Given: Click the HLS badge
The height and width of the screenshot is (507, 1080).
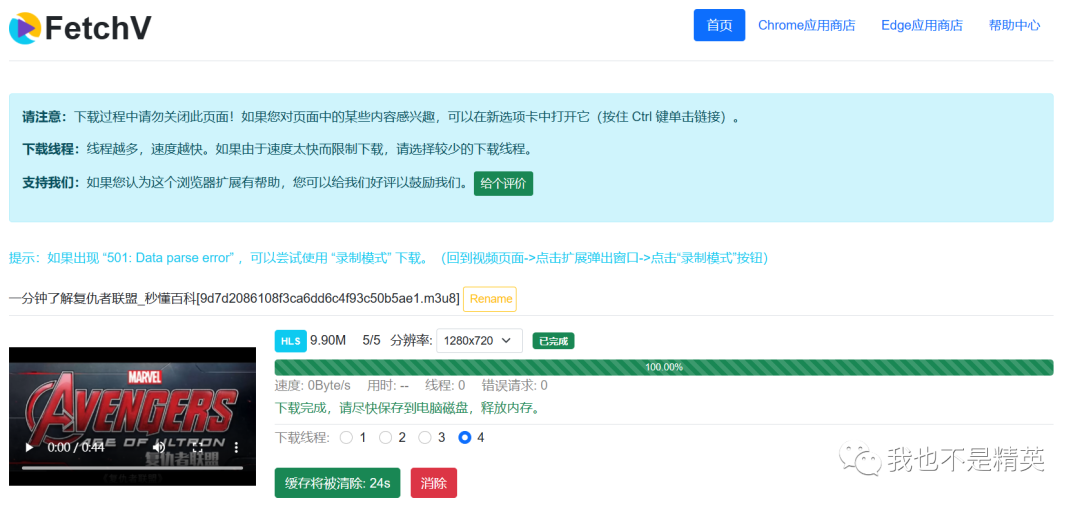Looking at the screenshot, I should (x=291, y=340).
